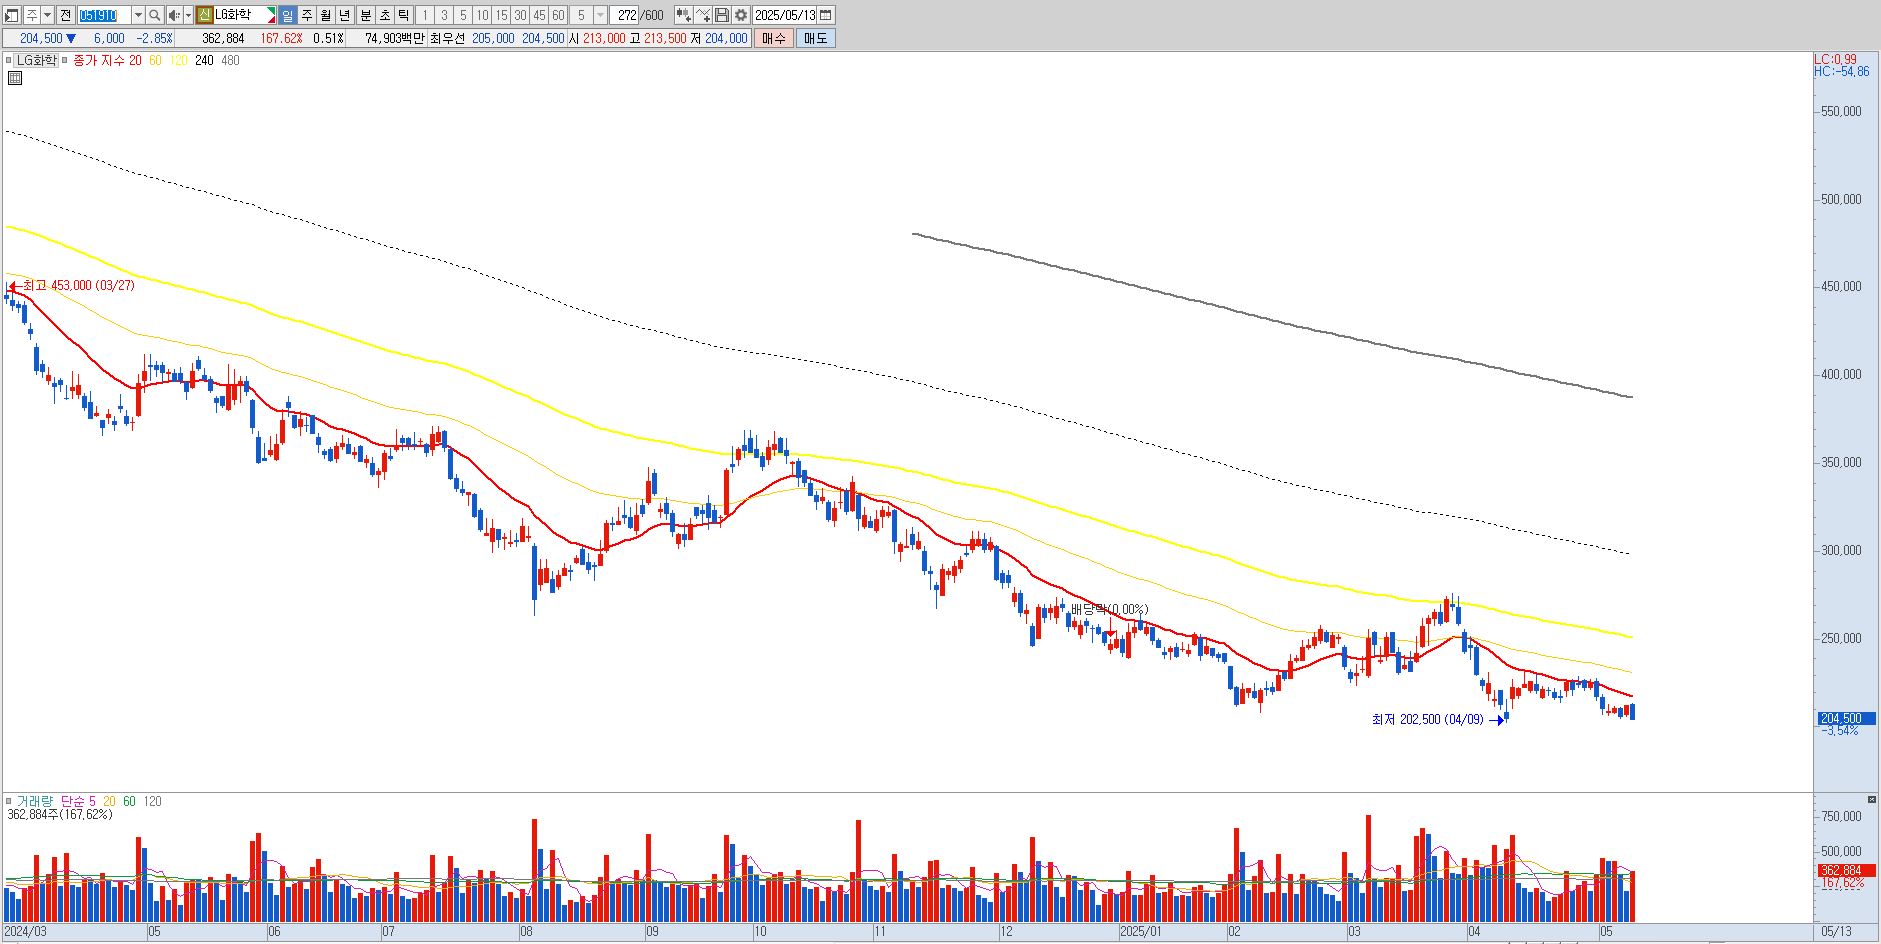Click the 최저 202,500 (04/09) low marker
The width and height of the screenshot is (1881, 944).
tap(1437, 719)
